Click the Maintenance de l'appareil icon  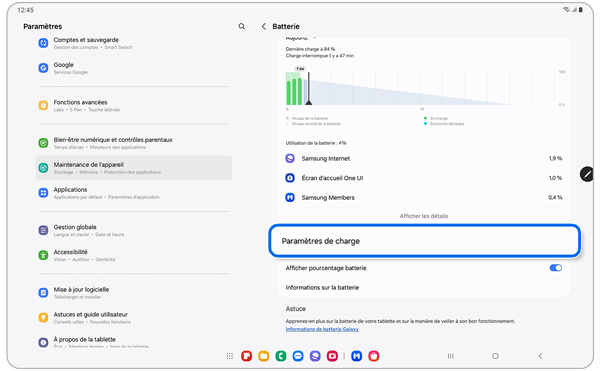click(43, 168)
